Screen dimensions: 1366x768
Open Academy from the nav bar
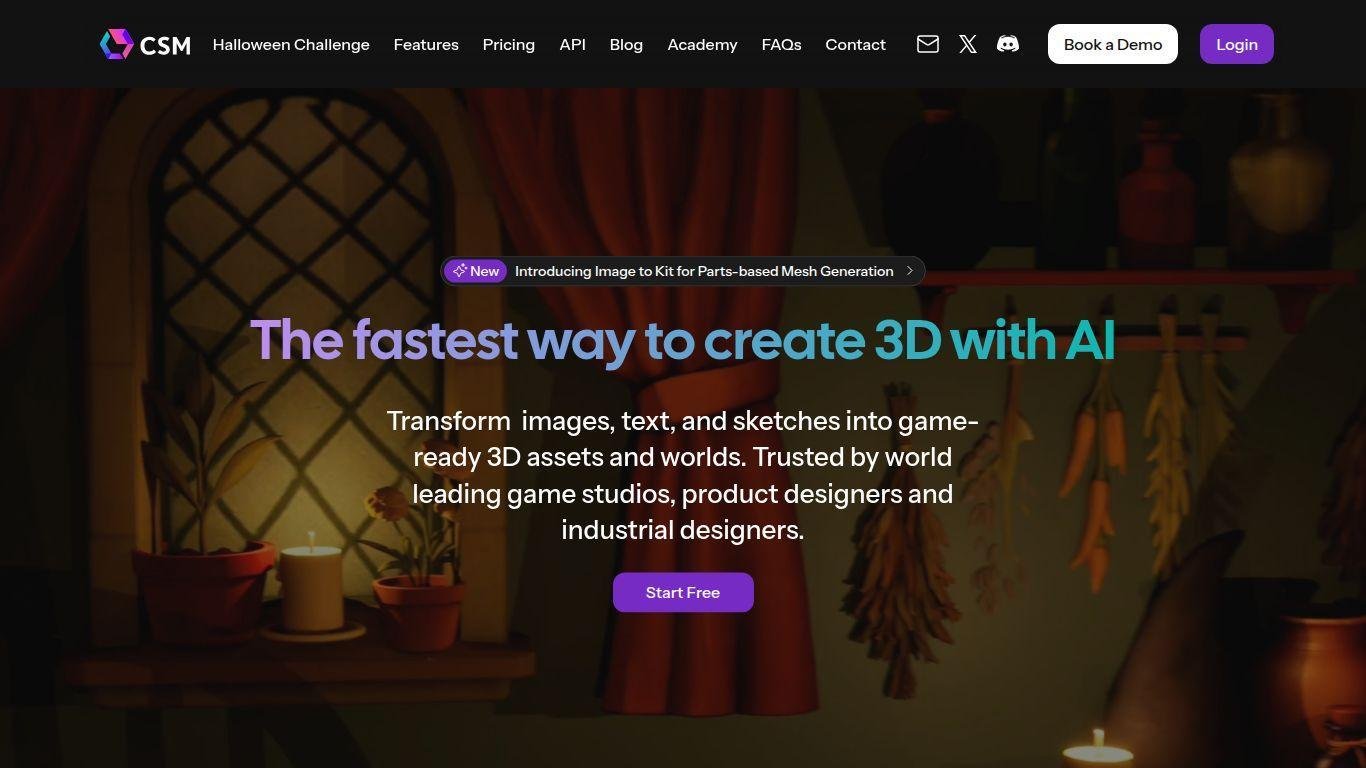pos(702,45)
